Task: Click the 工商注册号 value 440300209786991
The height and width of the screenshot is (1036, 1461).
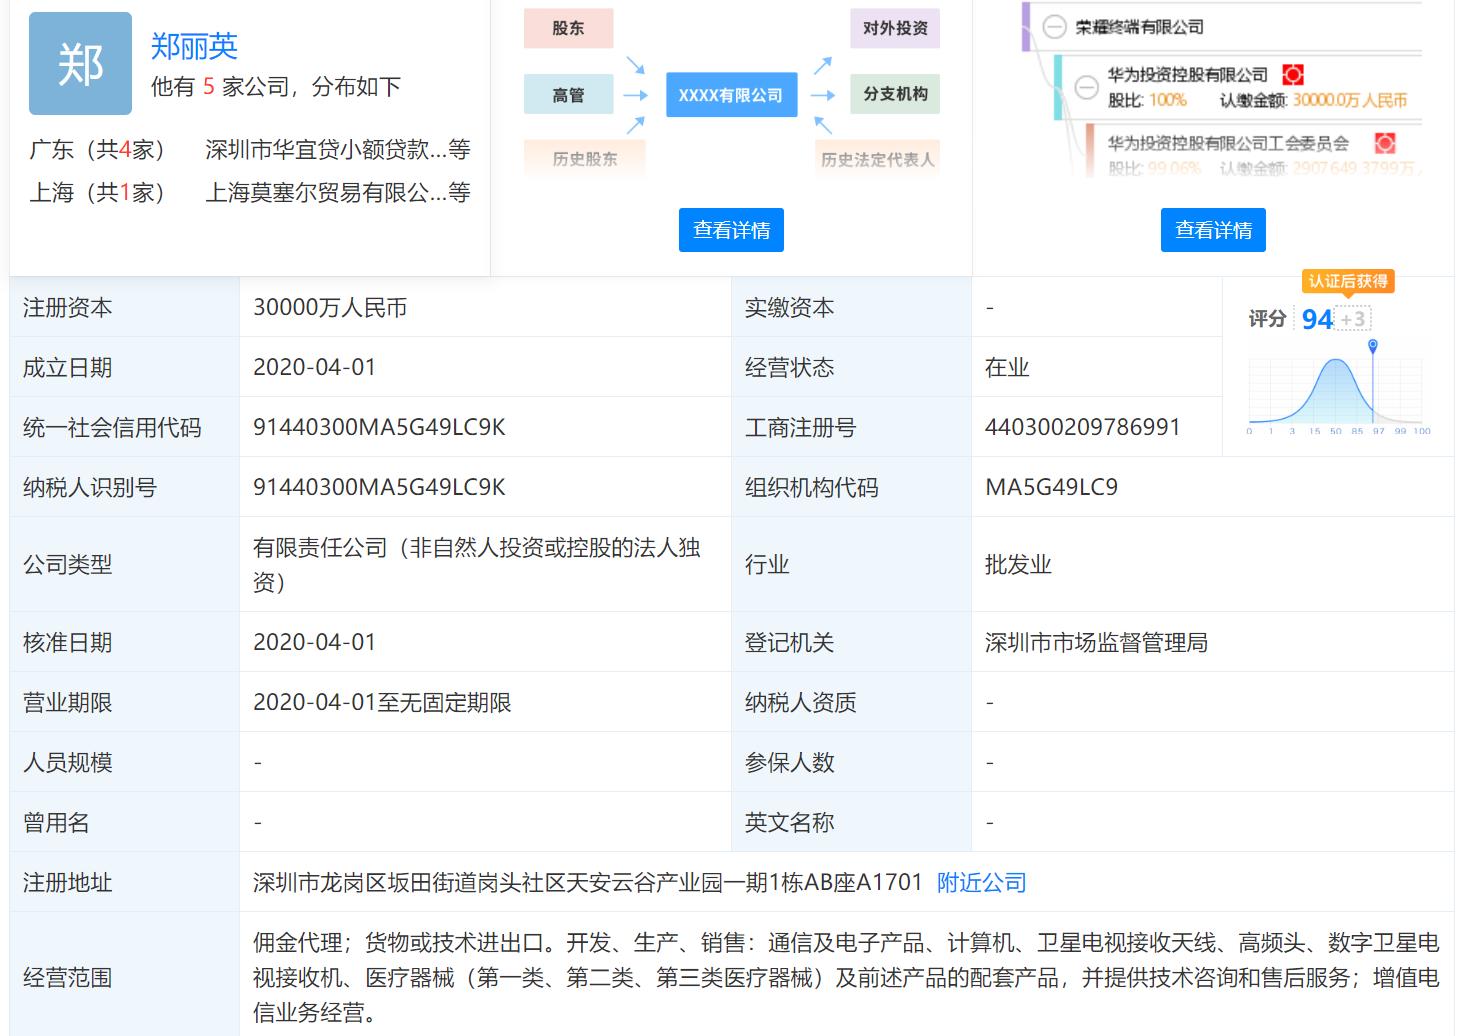Action: pos(1083,427)
